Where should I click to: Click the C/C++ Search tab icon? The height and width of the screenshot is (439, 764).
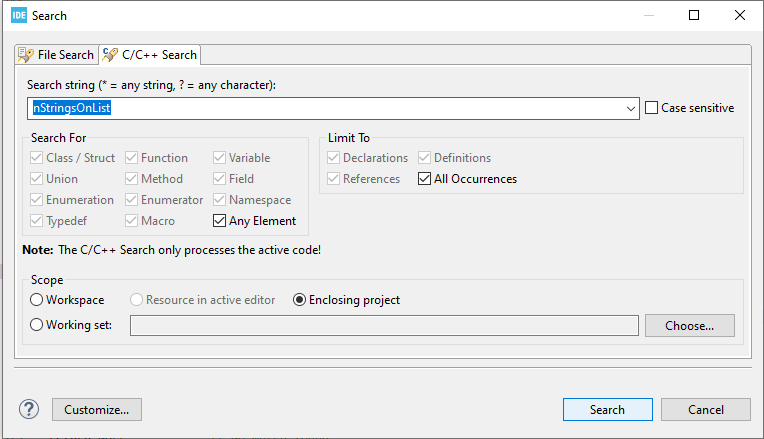pos(110,55)
